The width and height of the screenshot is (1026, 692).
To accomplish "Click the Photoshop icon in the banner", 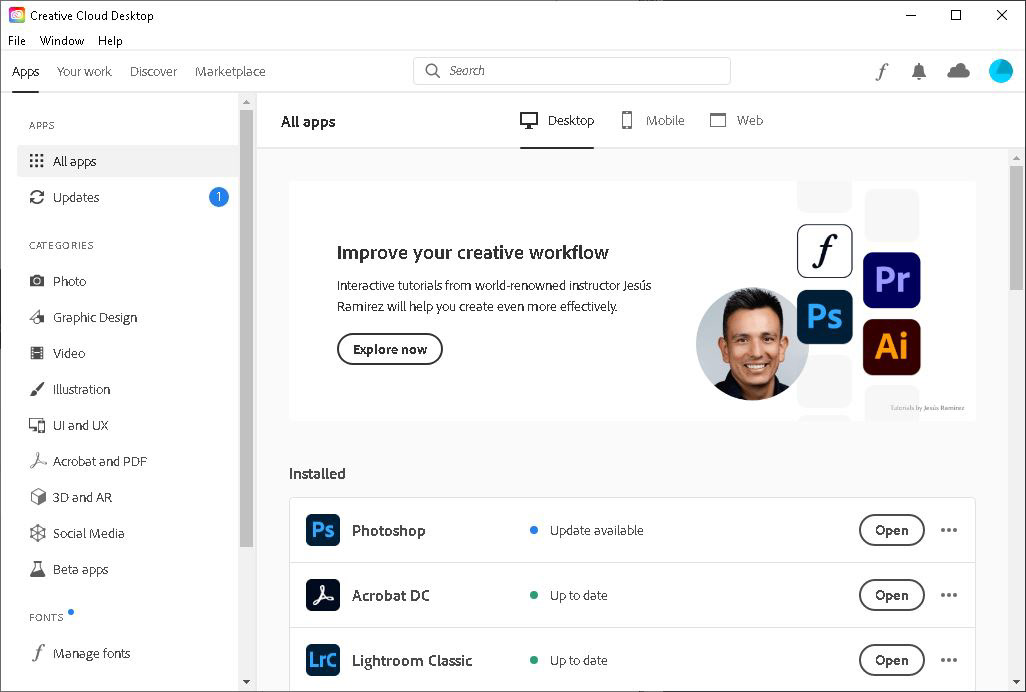I will (x=824, y=317).
